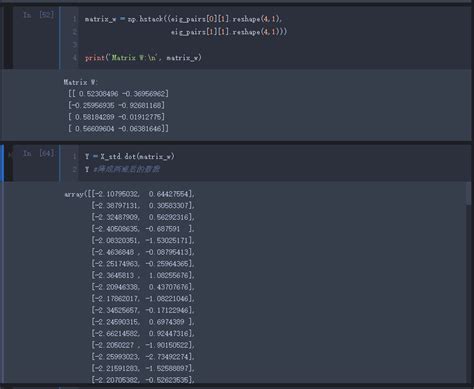Click the blue selected-cell bar on left edge
The width and height of the screenshot is (474, 389).
coord(2,163)
